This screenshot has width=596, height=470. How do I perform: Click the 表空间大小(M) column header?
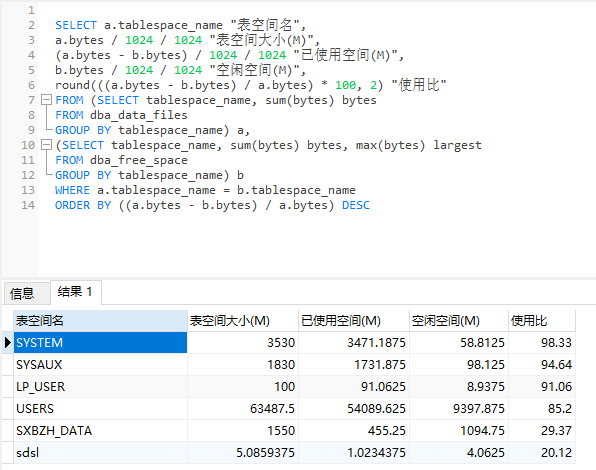click(x=243, y=321)
